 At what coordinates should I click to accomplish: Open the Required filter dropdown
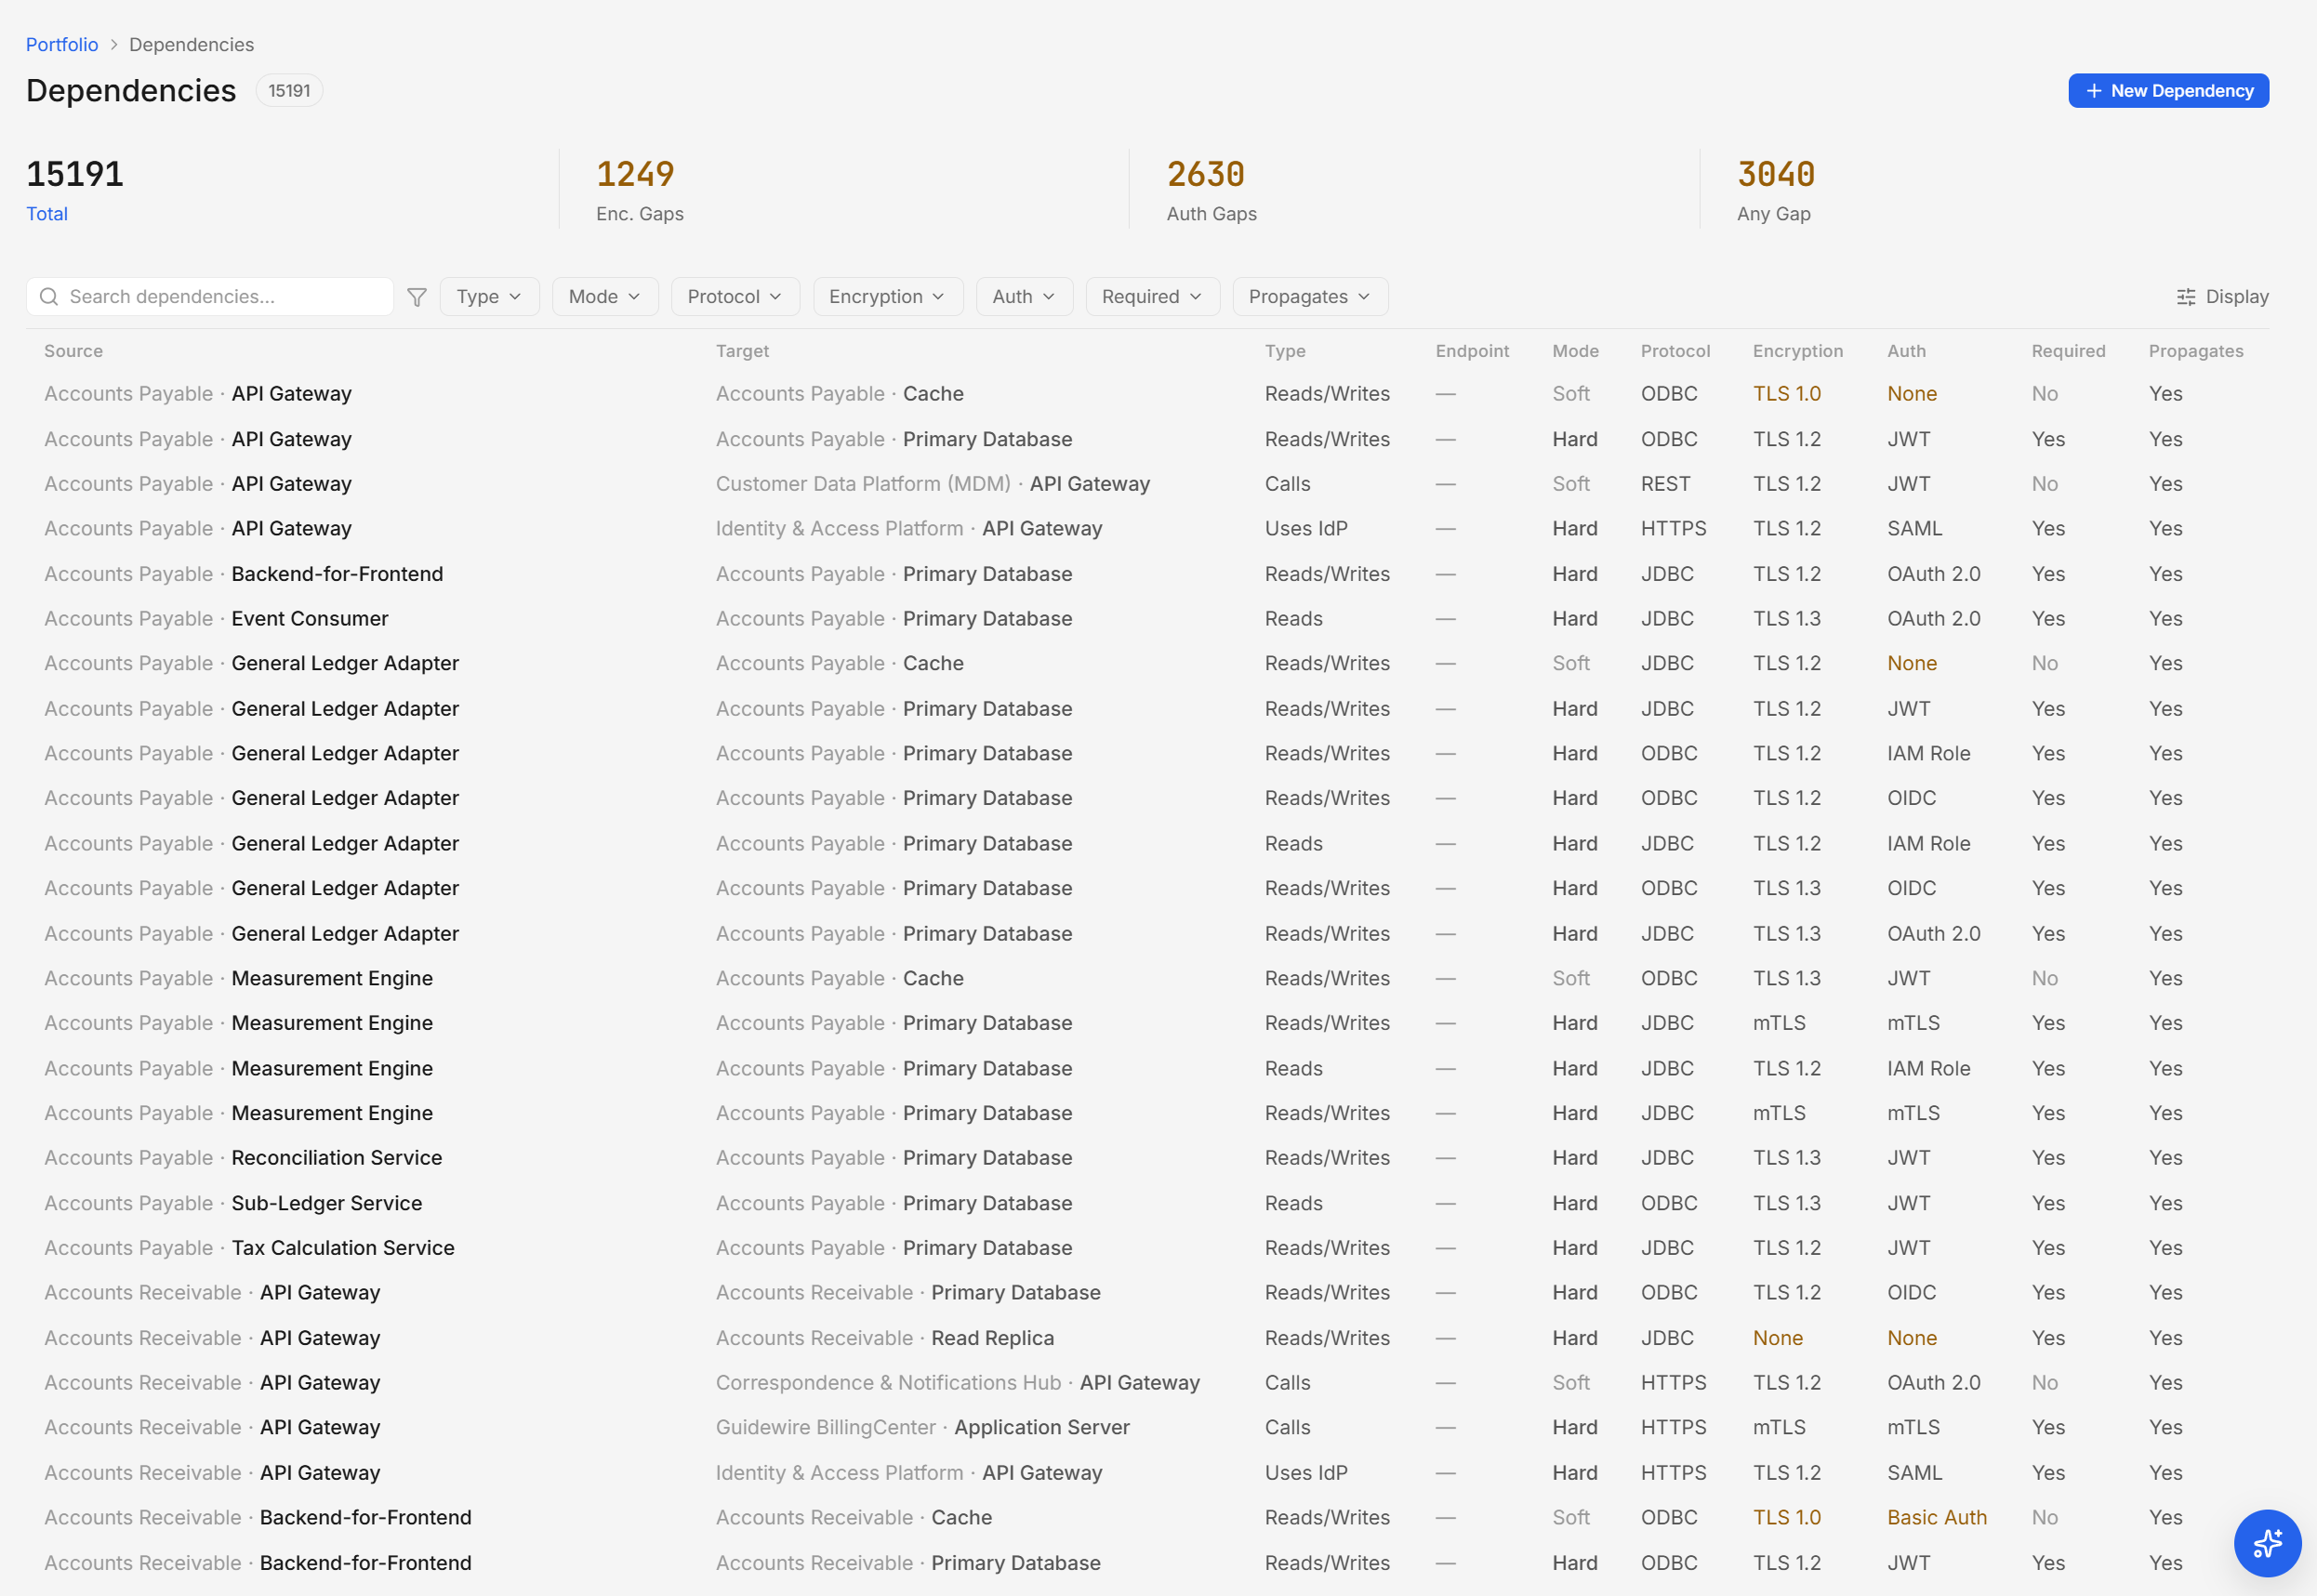pos(1152,297)
